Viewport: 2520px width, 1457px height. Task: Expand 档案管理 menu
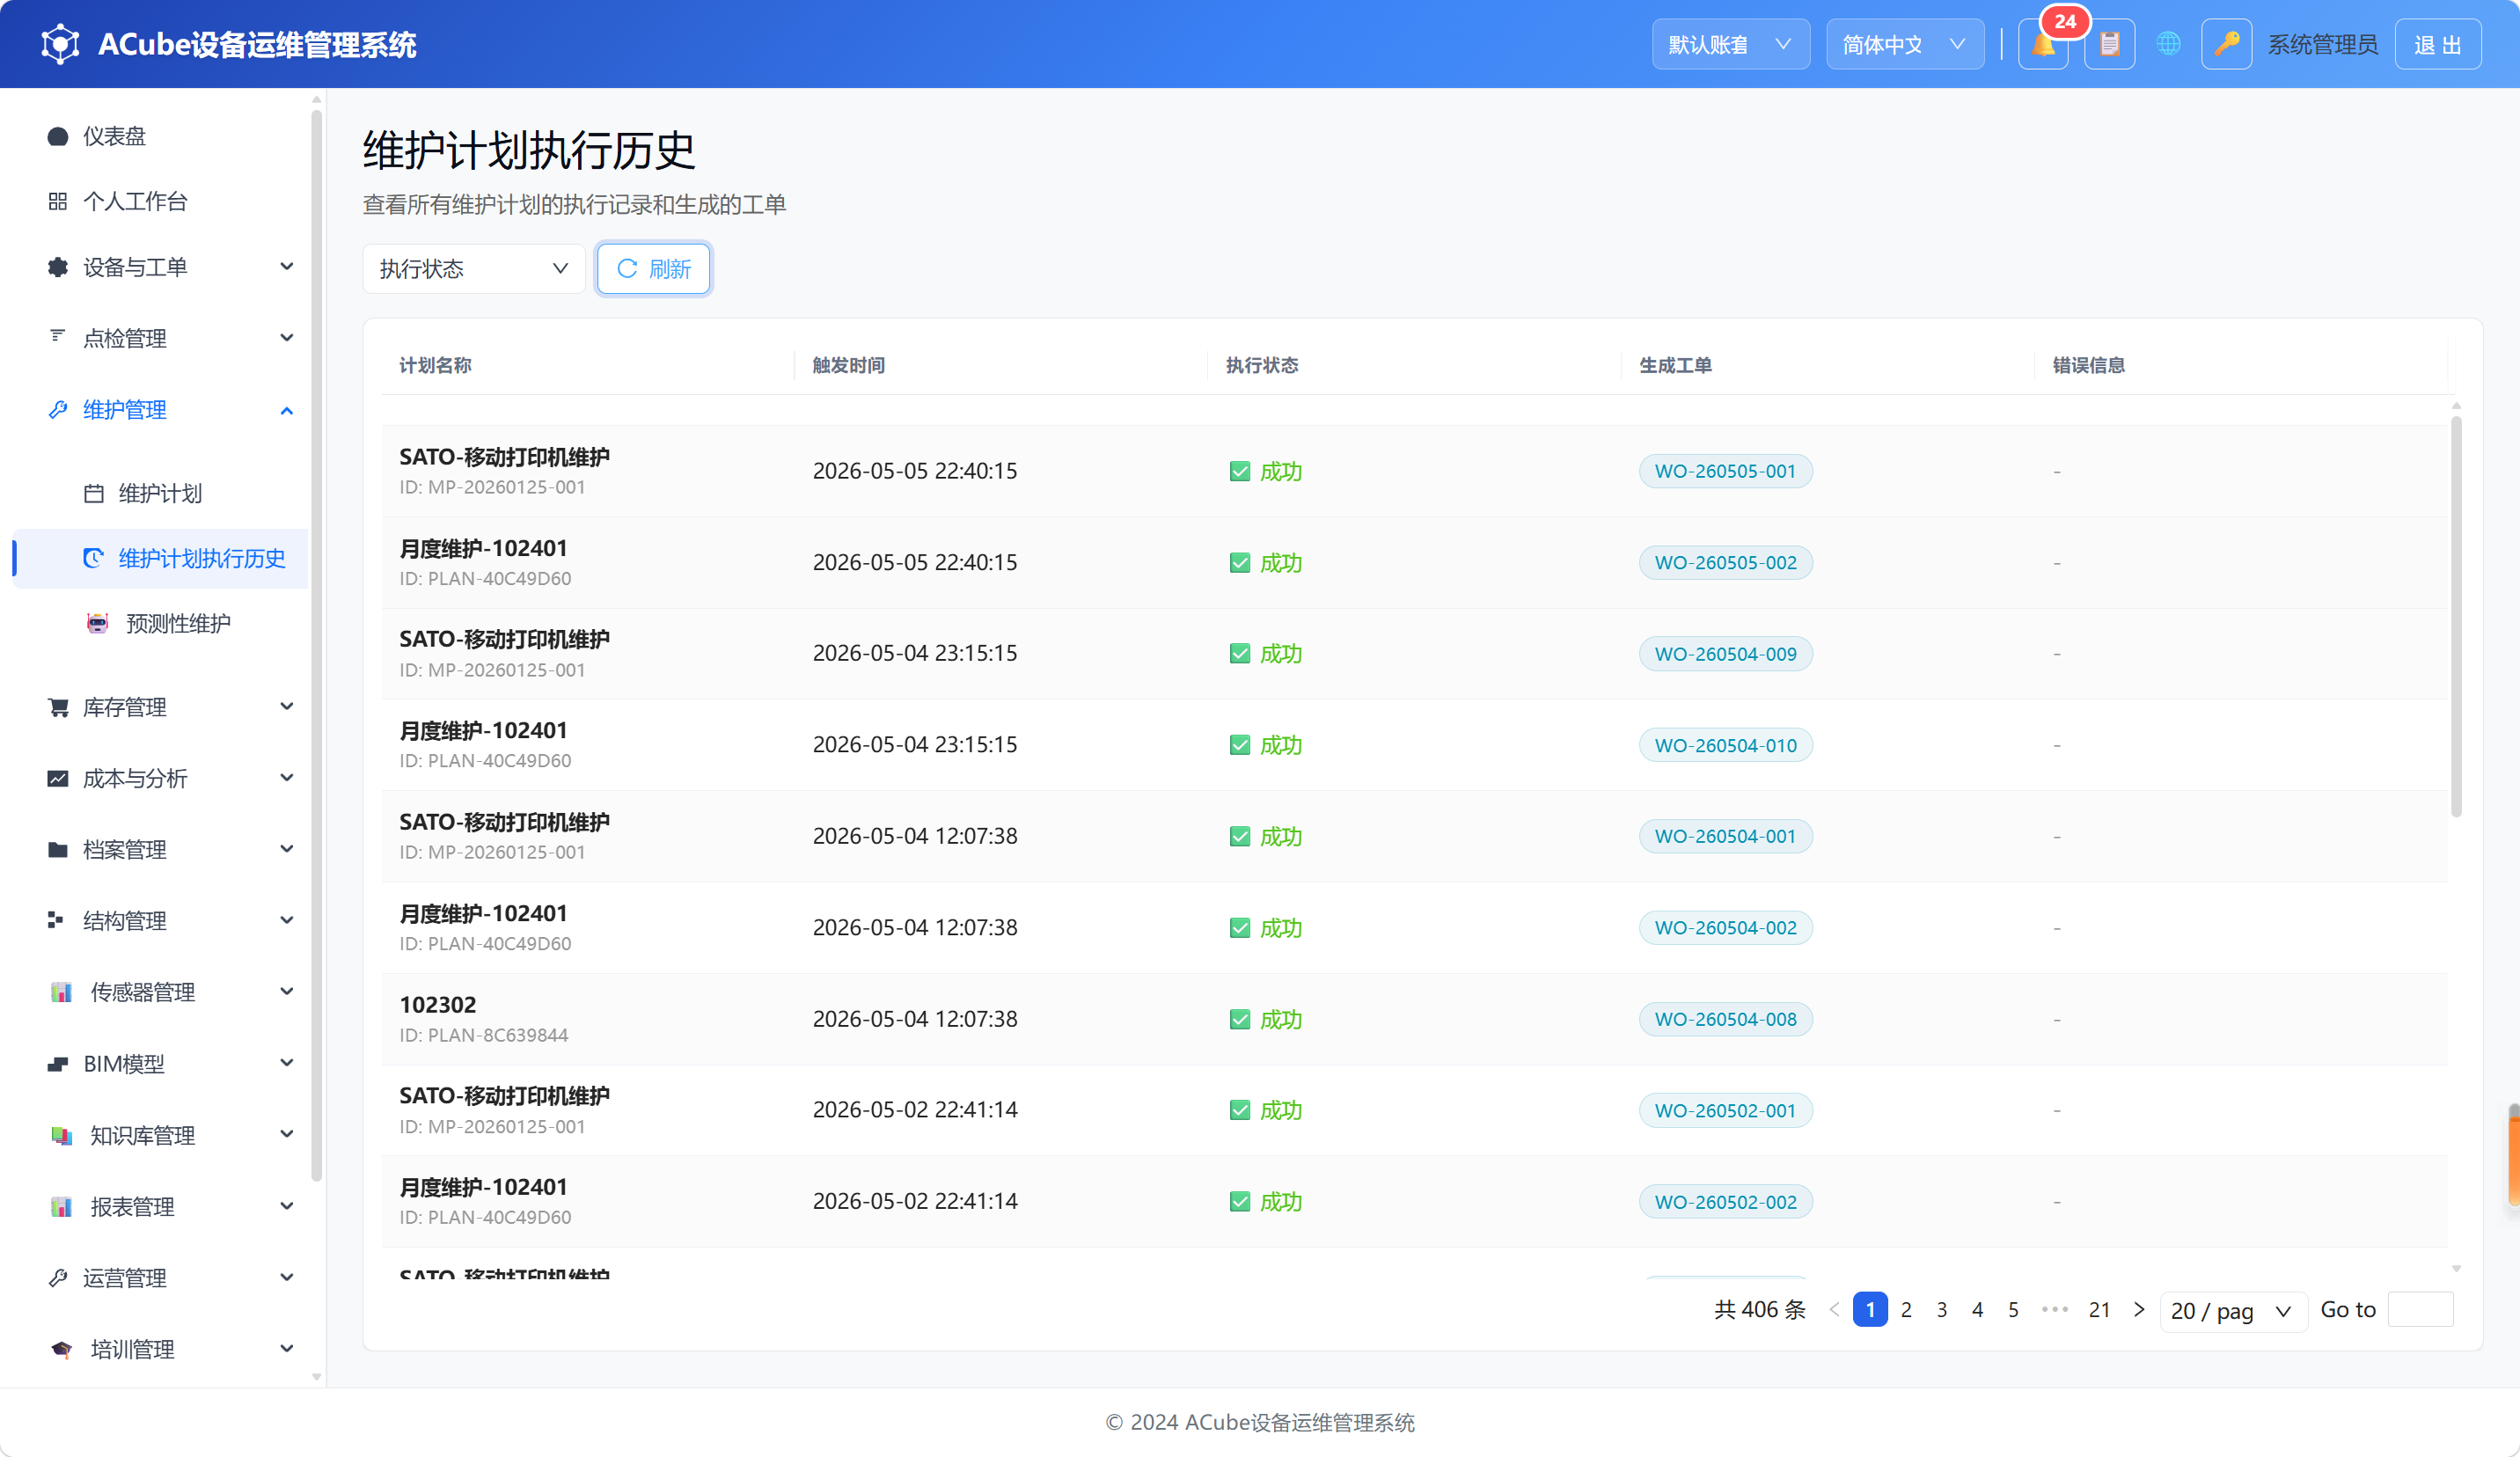[160, 849]
